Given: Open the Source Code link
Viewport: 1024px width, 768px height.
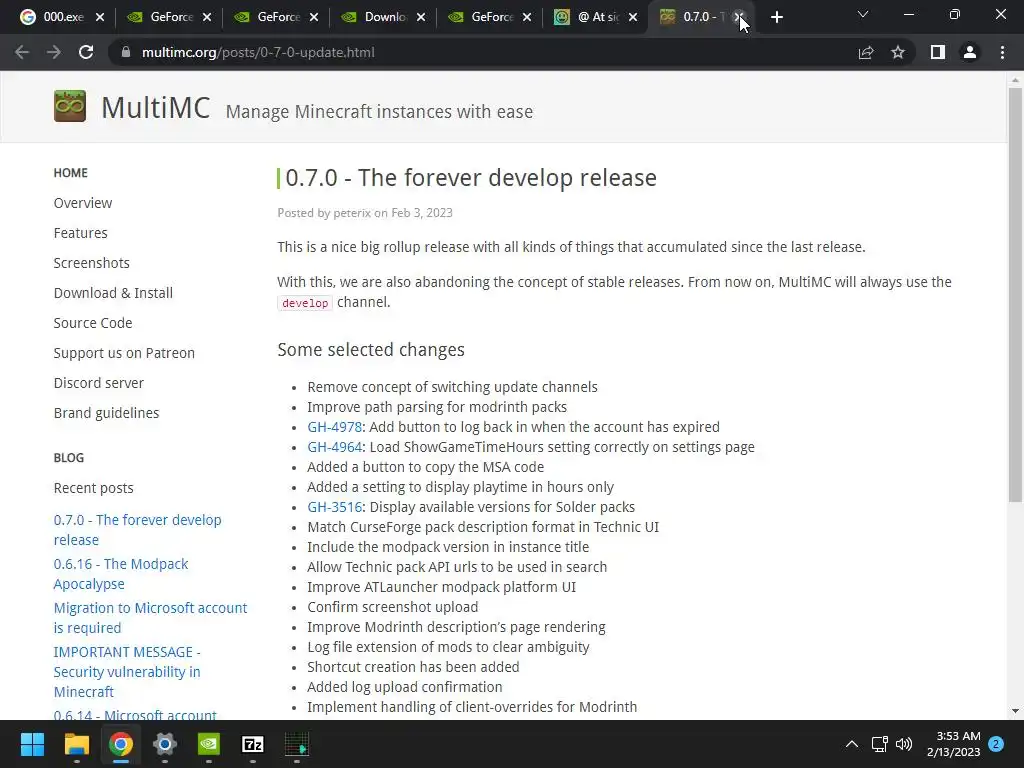Looking at the screenshot, I should [x=93, y=323].
